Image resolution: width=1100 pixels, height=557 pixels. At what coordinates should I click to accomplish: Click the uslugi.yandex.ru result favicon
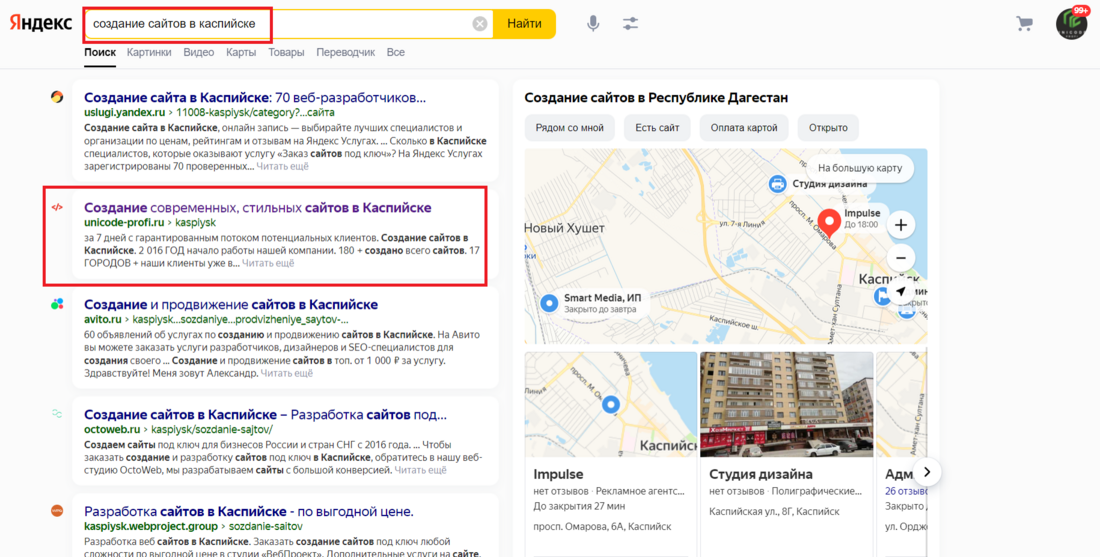click(x=57, y=97)
